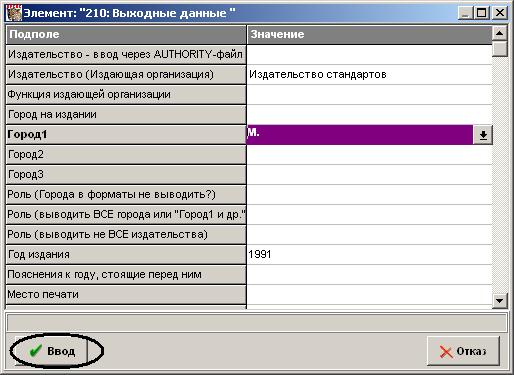Click value for 'Города в форматы не выводить?'

point(369,195)
